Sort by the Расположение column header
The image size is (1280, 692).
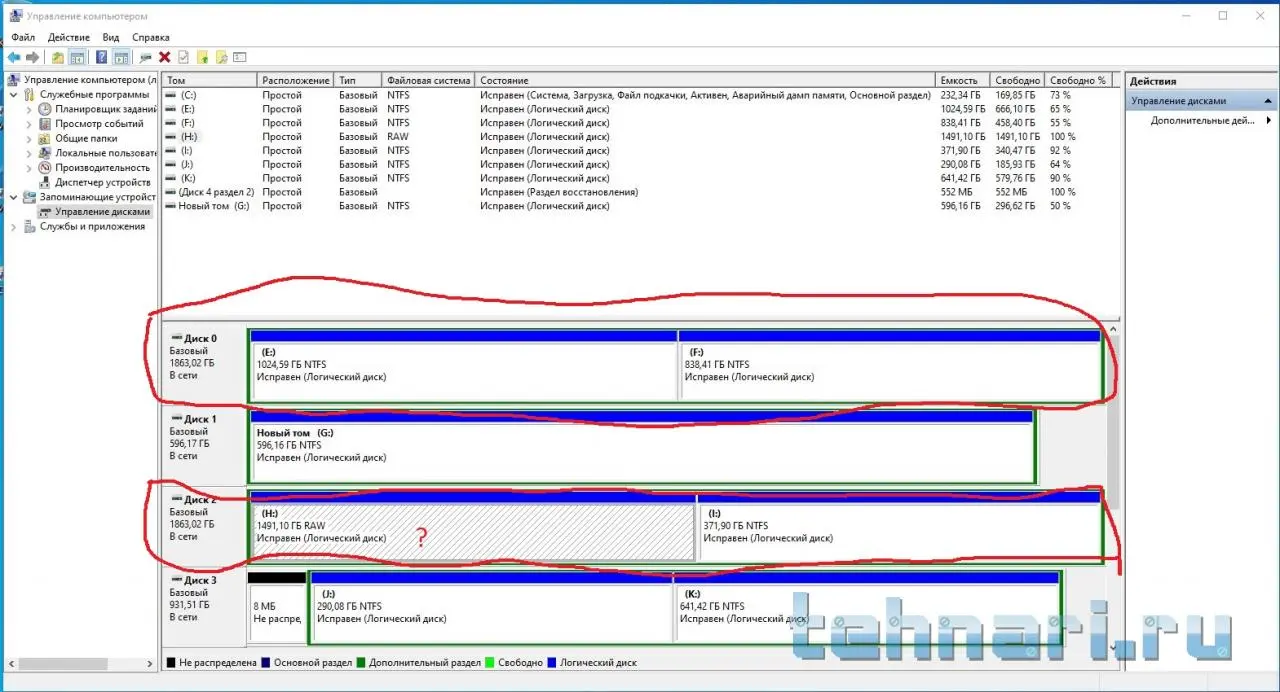[x=296, y=80]
